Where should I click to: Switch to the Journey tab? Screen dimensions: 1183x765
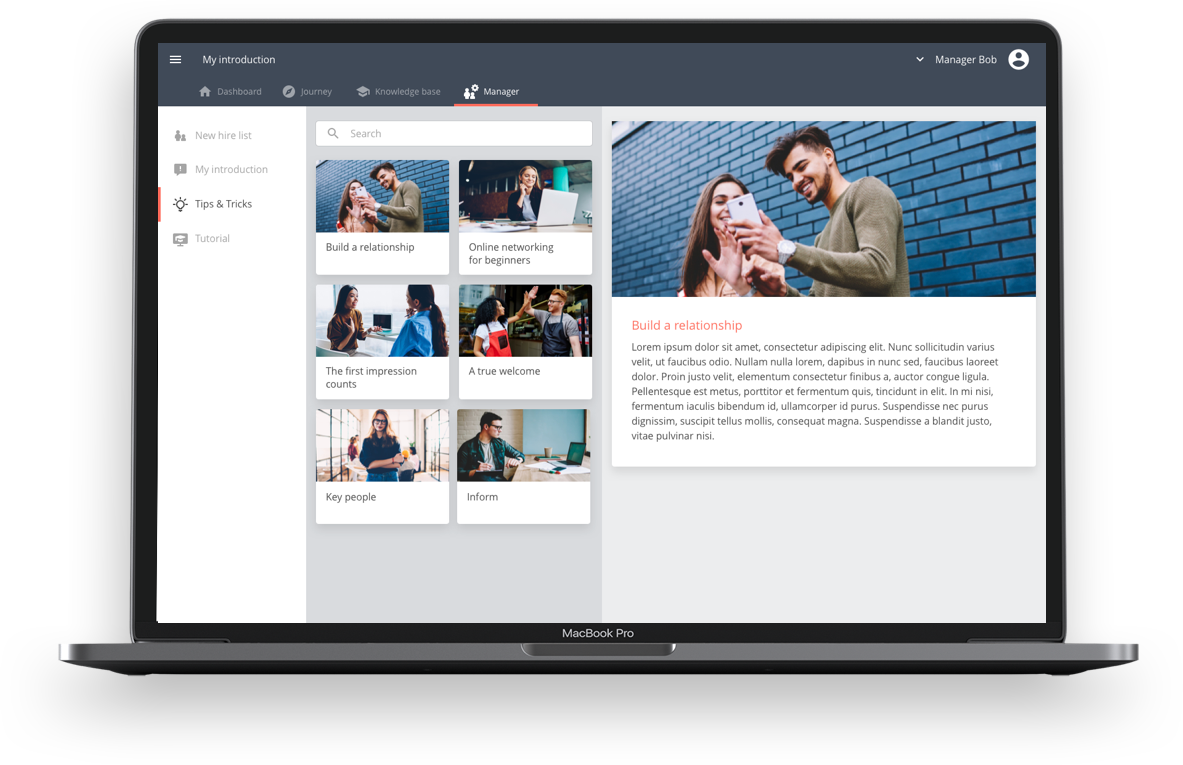(307, 91)
